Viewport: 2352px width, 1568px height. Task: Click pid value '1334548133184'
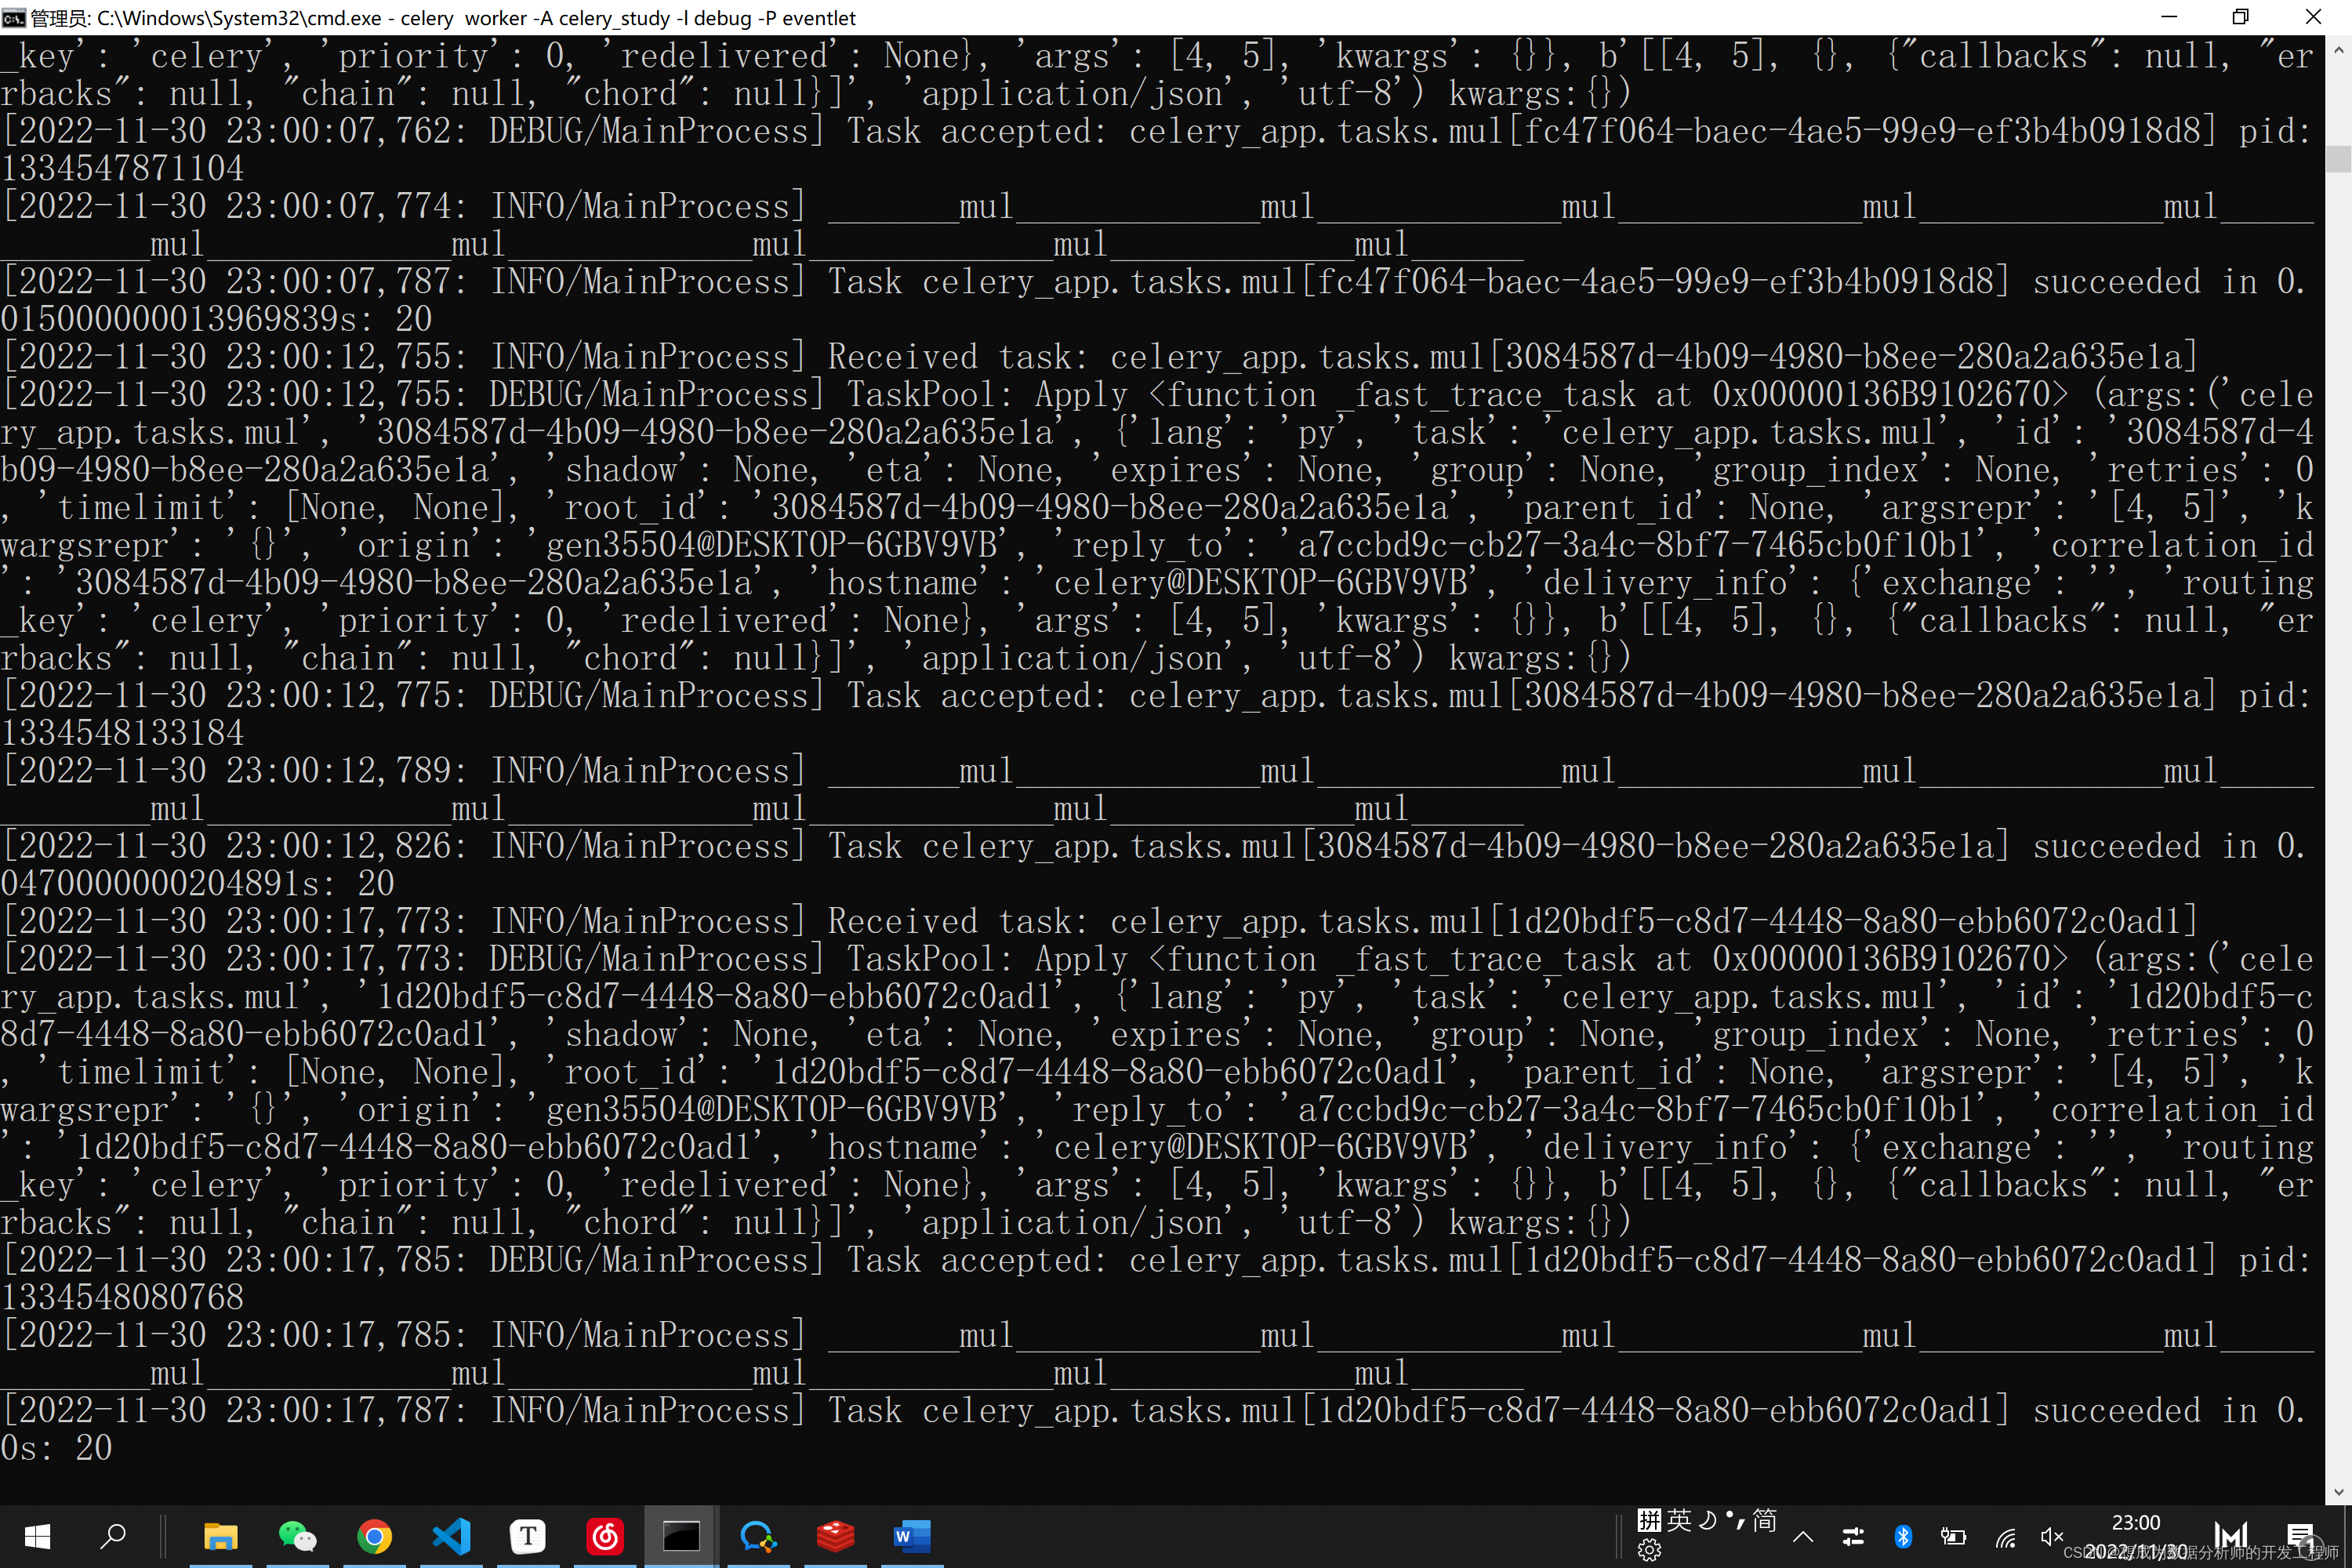coord(122,733)
